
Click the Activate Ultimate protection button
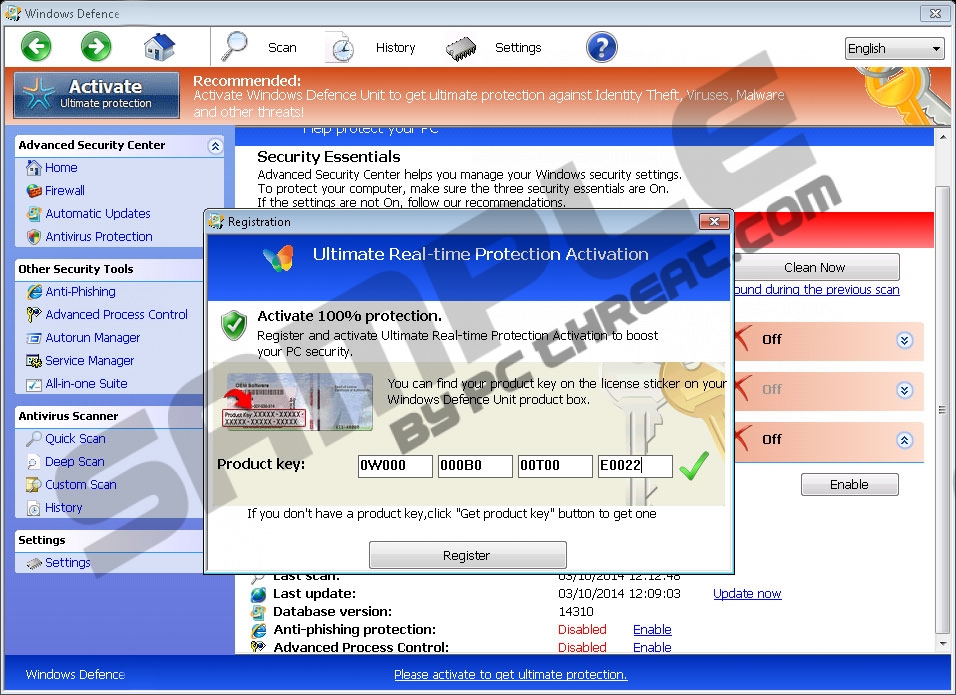pyautogui.click(x=96, y=95)
